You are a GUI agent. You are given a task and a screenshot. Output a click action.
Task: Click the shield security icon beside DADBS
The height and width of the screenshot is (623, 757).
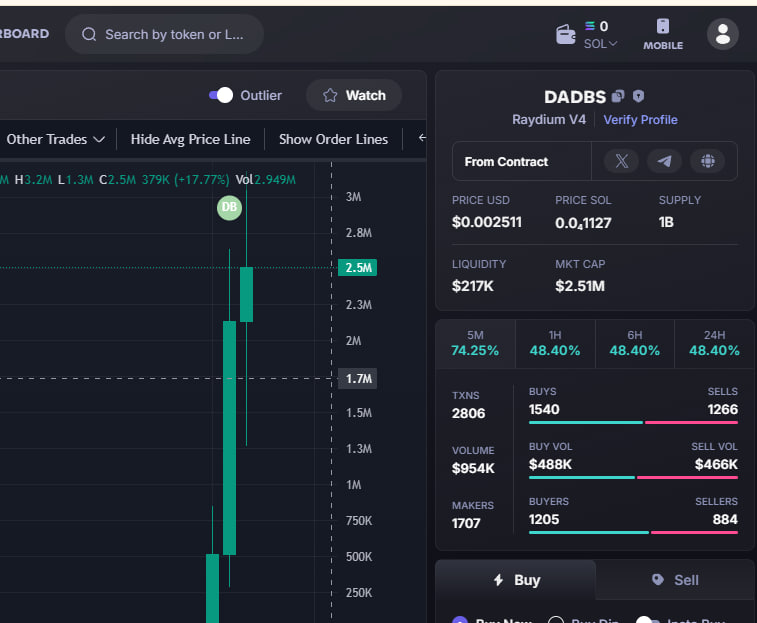pyautogui.click(x=638, y=96)
